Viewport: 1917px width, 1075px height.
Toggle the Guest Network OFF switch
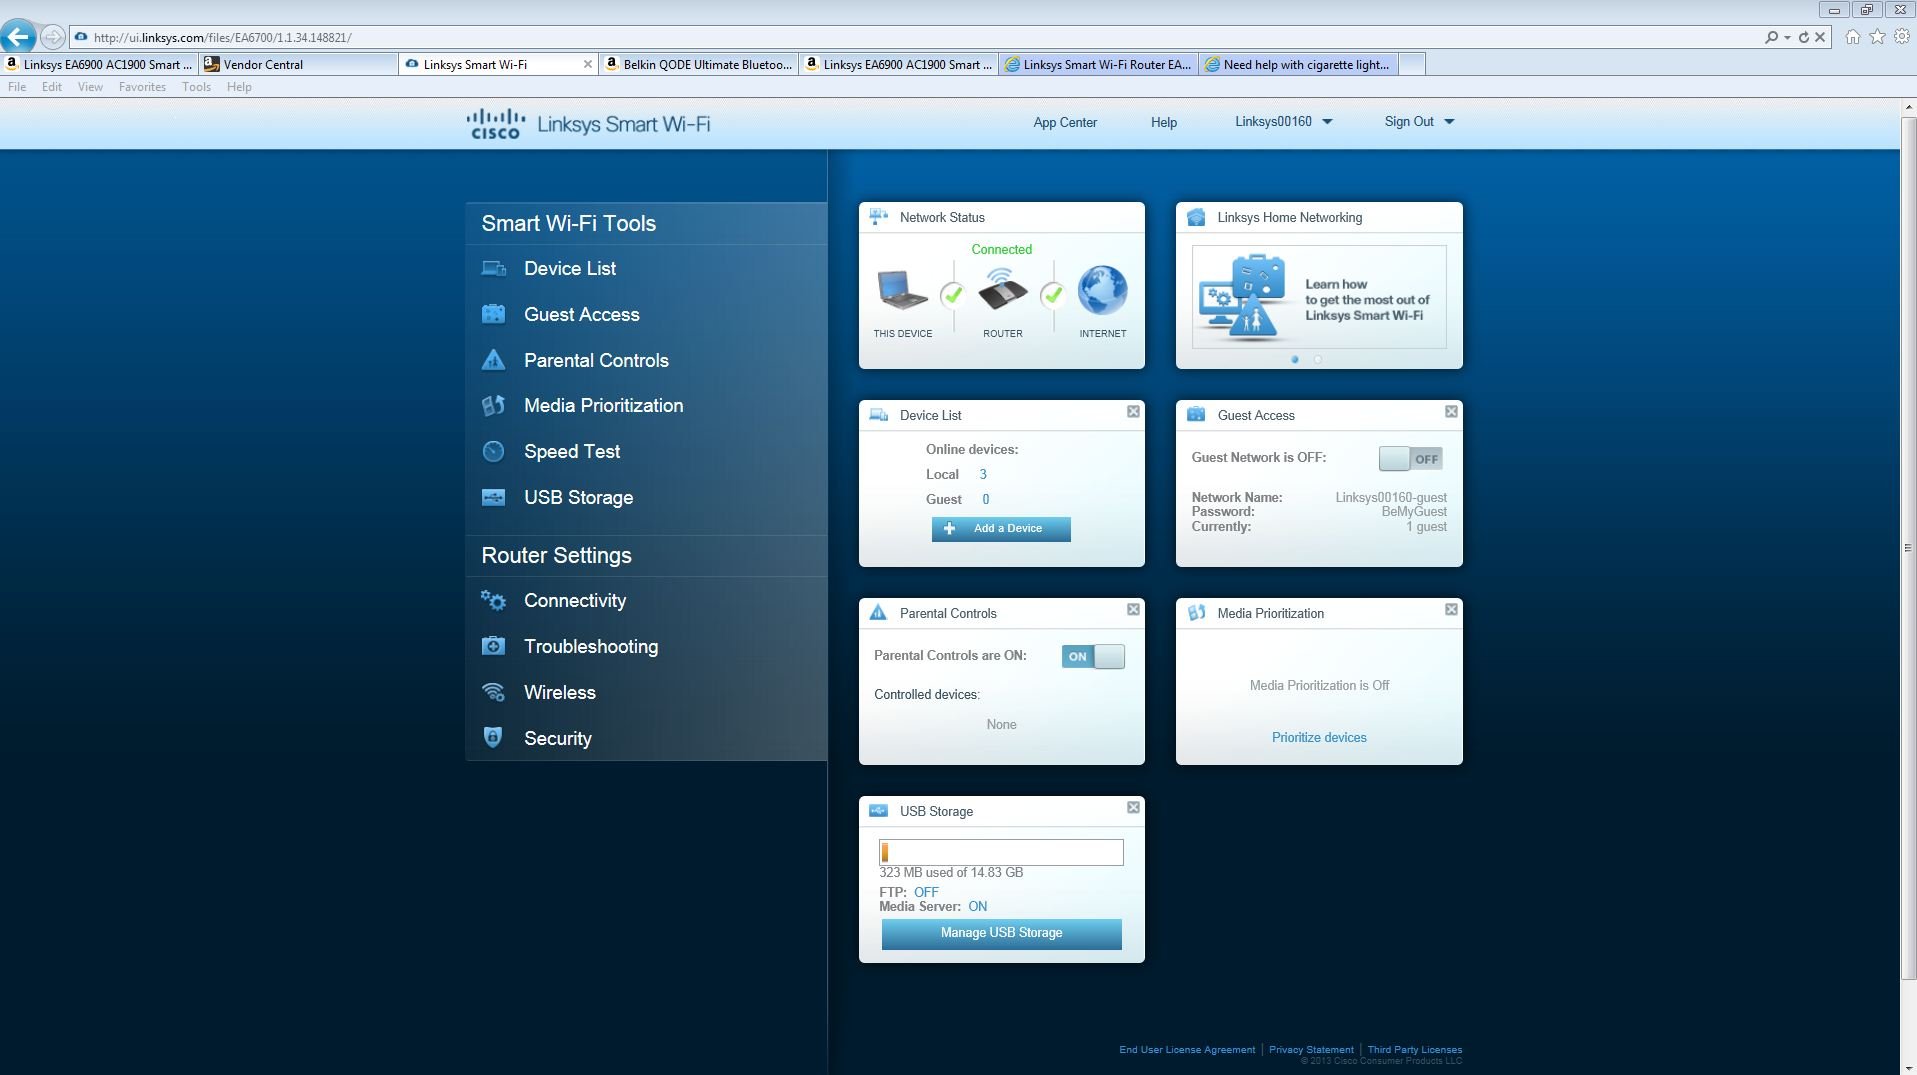tap(1410, 459)
